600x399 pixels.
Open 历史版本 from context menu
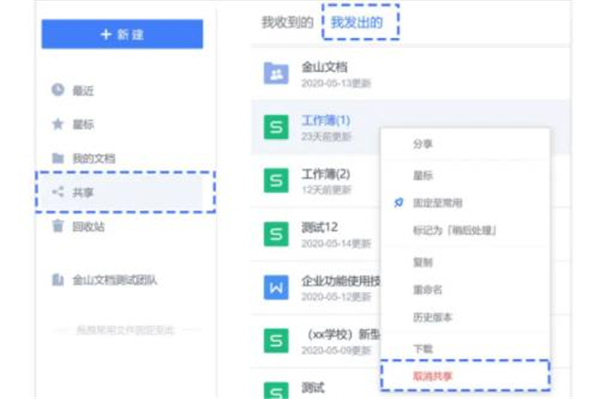pos(432,317)
